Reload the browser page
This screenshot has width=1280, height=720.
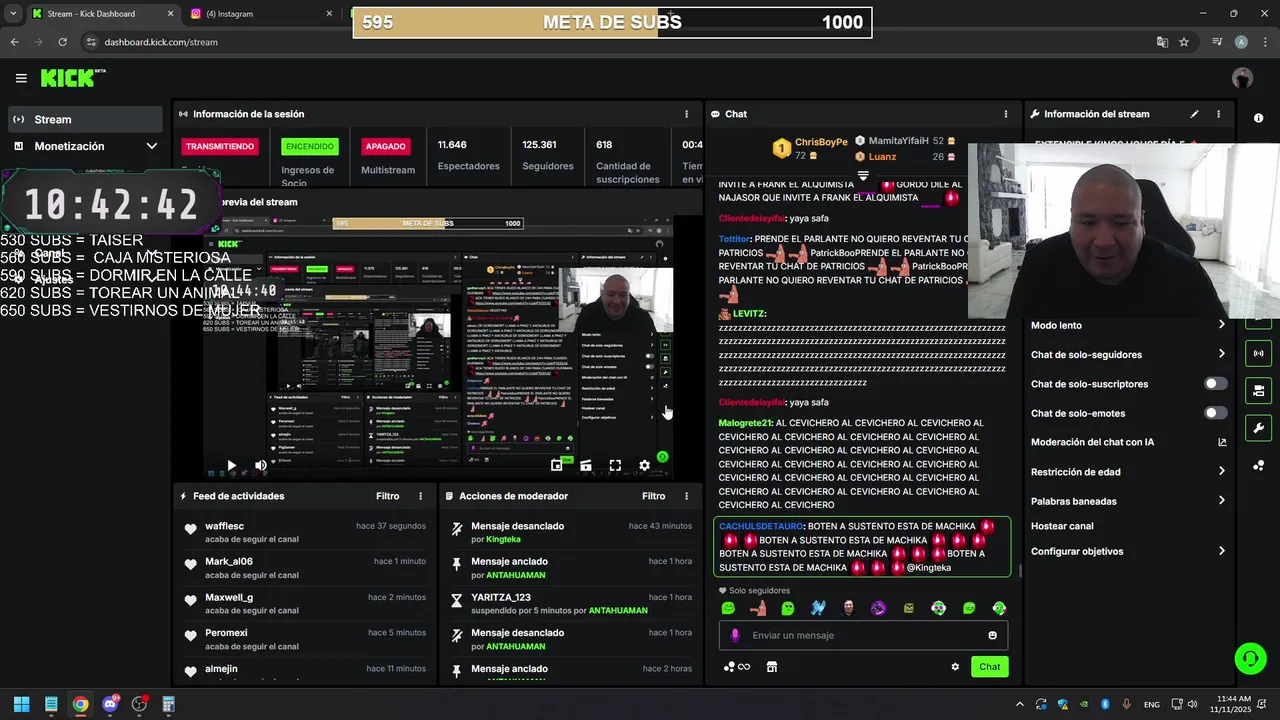(x=62, y=42)
